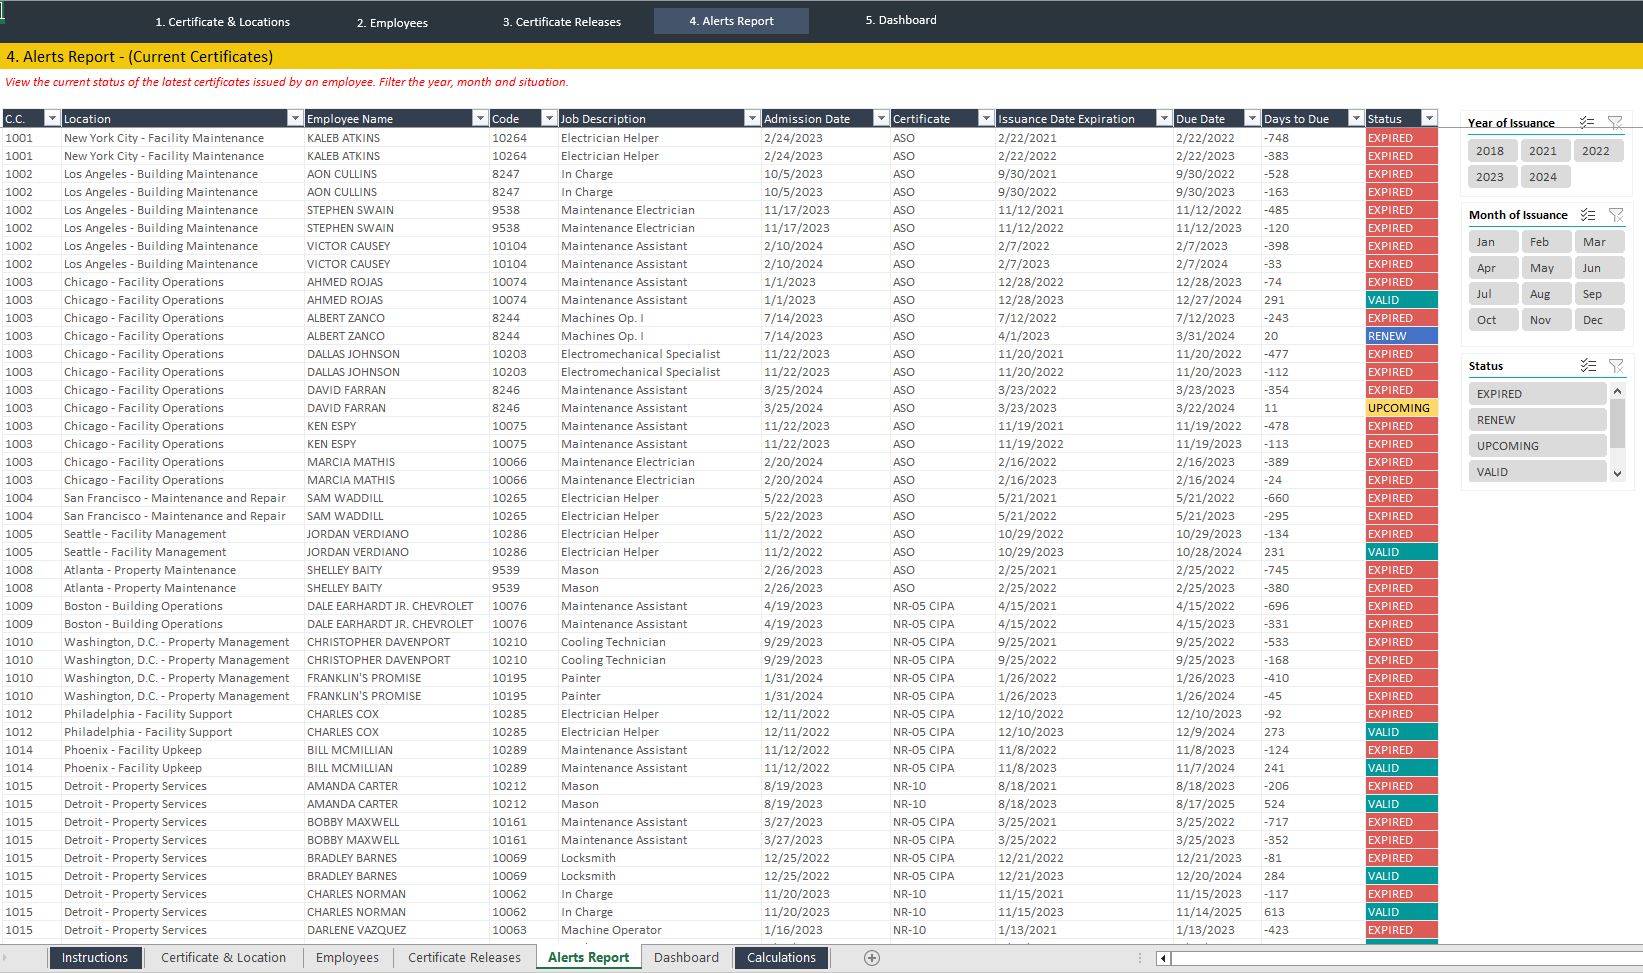1643x973 pixels.
Task: Toggle multi-select in Year of Issuance slicer
Action: click(x=1587, y=122)
